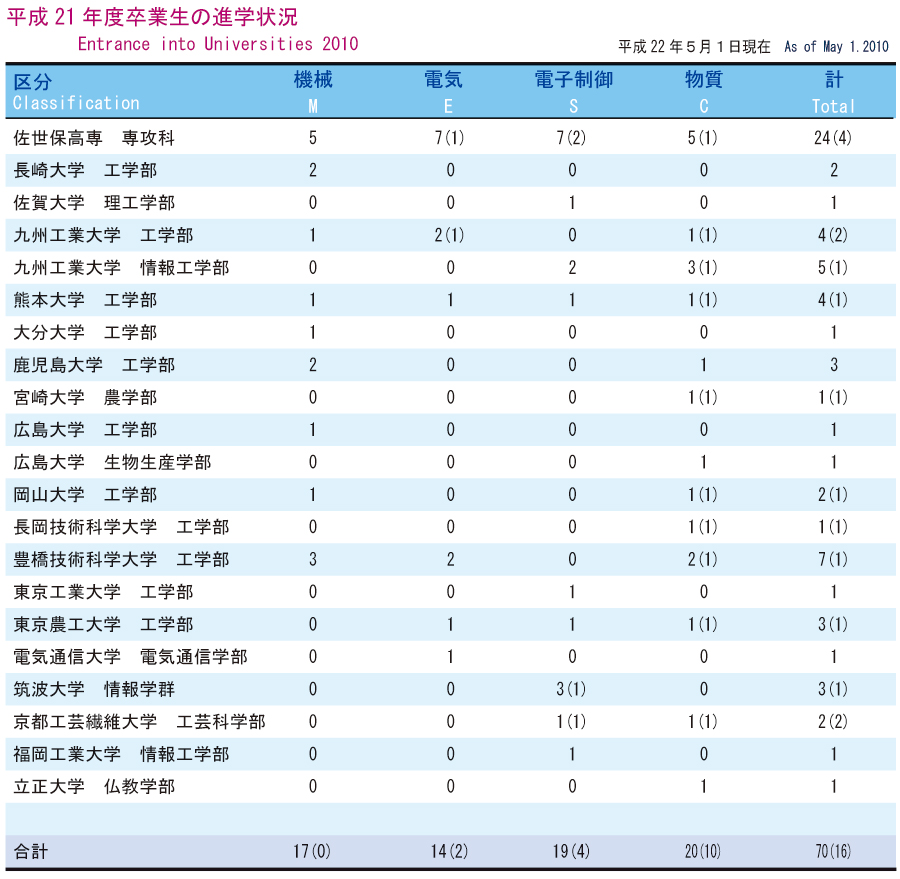Click the 電子制御 grand total 19(4)
The width and height of the screenshot is (900, 879).
571,851
